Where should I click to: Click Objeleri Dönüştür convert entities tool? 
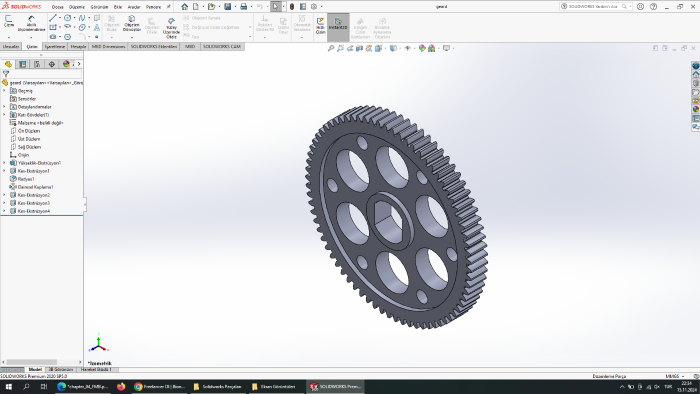pos(132,23)
